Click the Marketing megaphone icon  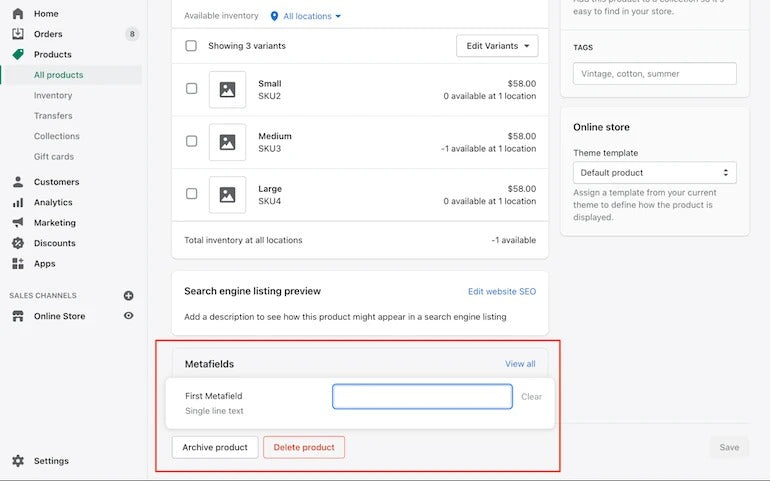17,223
